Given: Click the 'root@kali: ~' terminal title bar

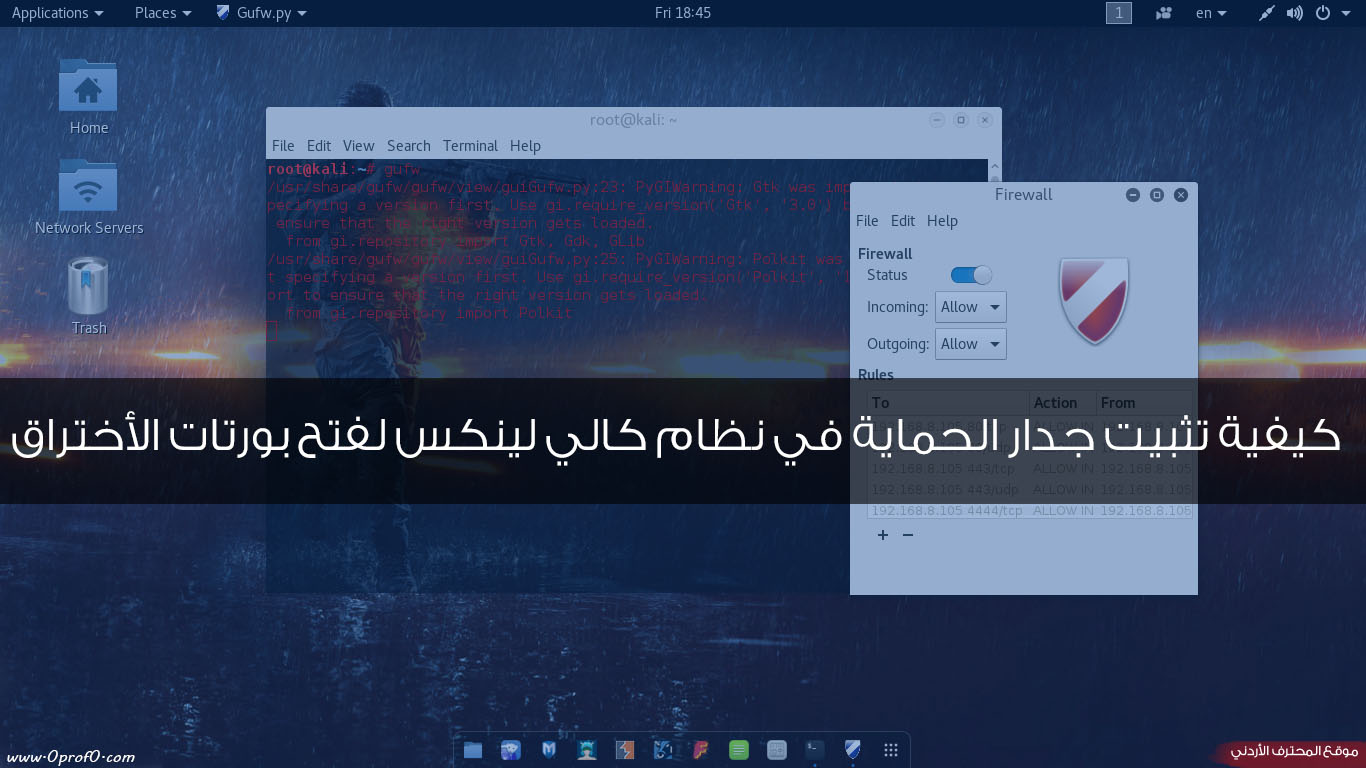Looking at the screenshot, I should [633, 120].
